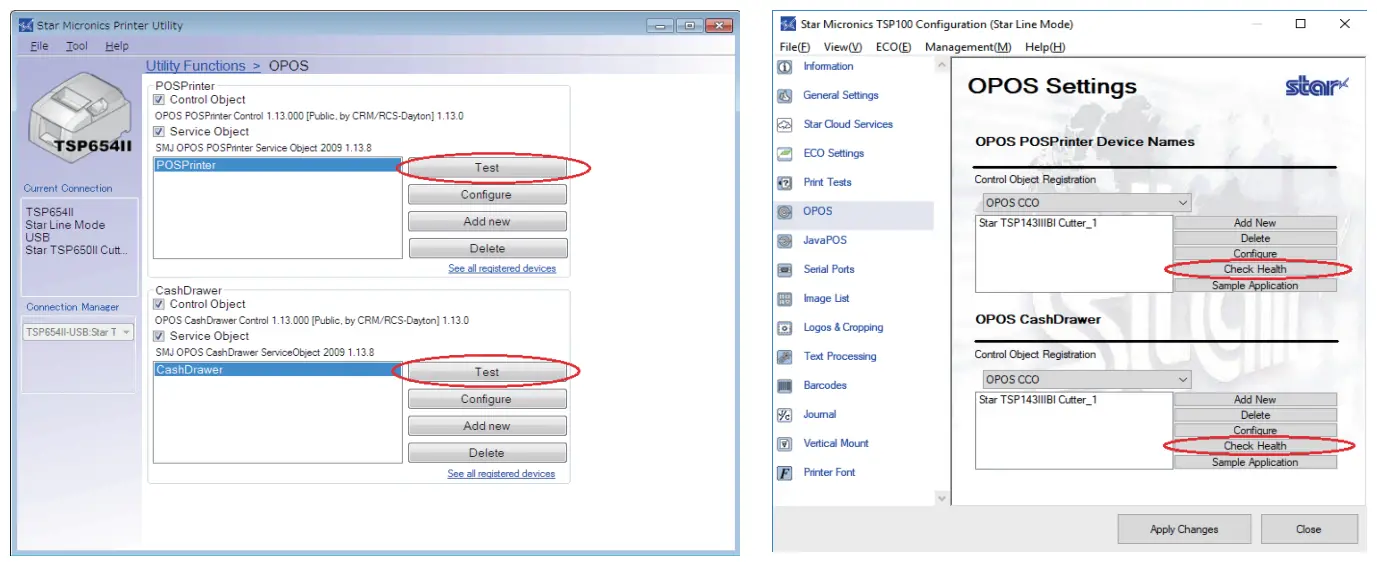
Task: Open Management(M) menu
Action: click(968, 47)
